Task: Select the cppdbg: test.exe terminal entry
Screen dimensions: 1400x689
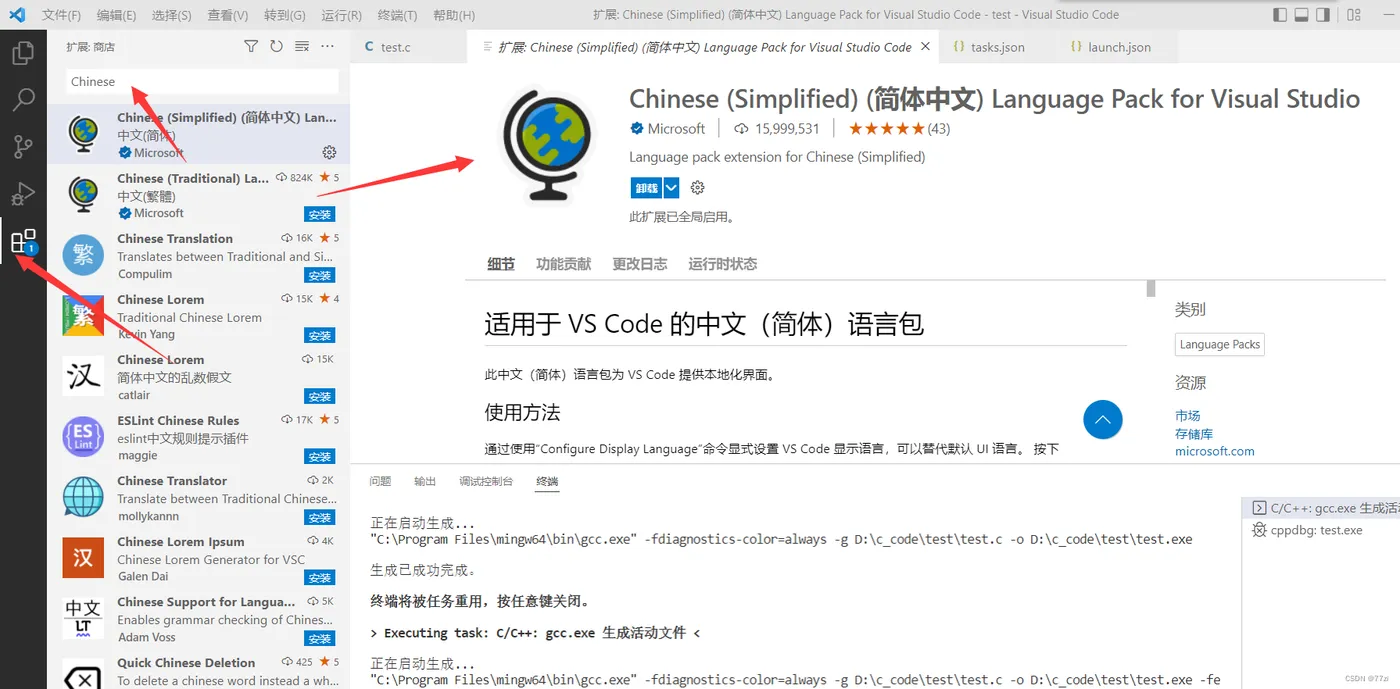Action: coord(1320,530)
